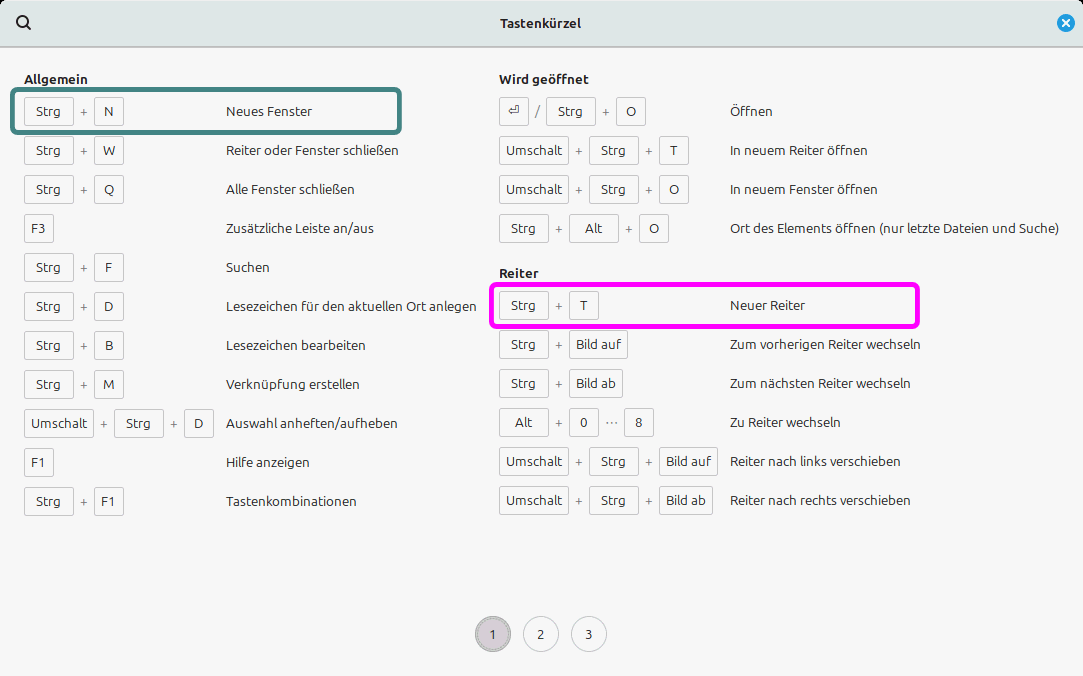This screenshot has width=1083, height=676.
Task: Click the W key cap
Action: 109,150
